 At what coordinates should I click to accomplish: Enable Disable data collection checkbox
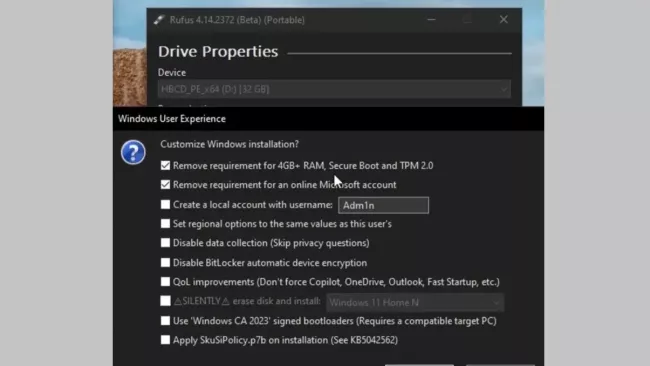point(165,242)
